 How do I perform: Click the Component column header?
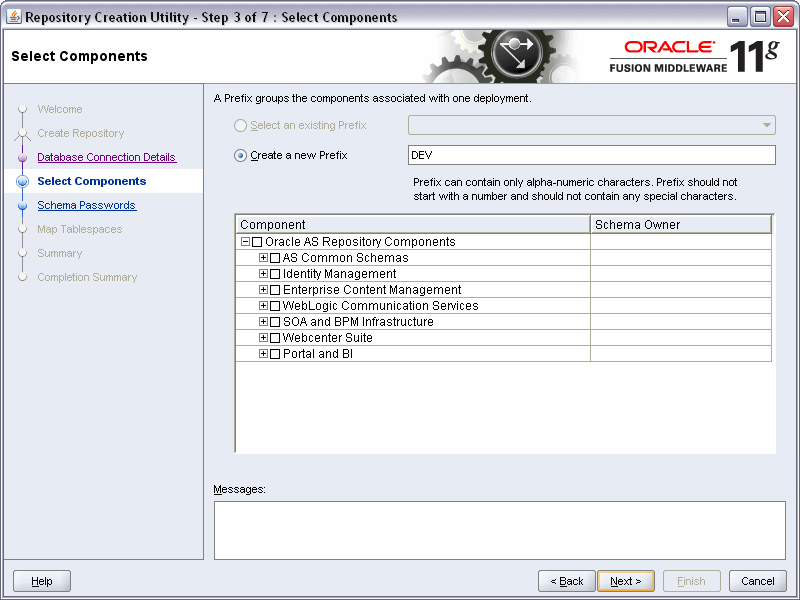point(413,224)
